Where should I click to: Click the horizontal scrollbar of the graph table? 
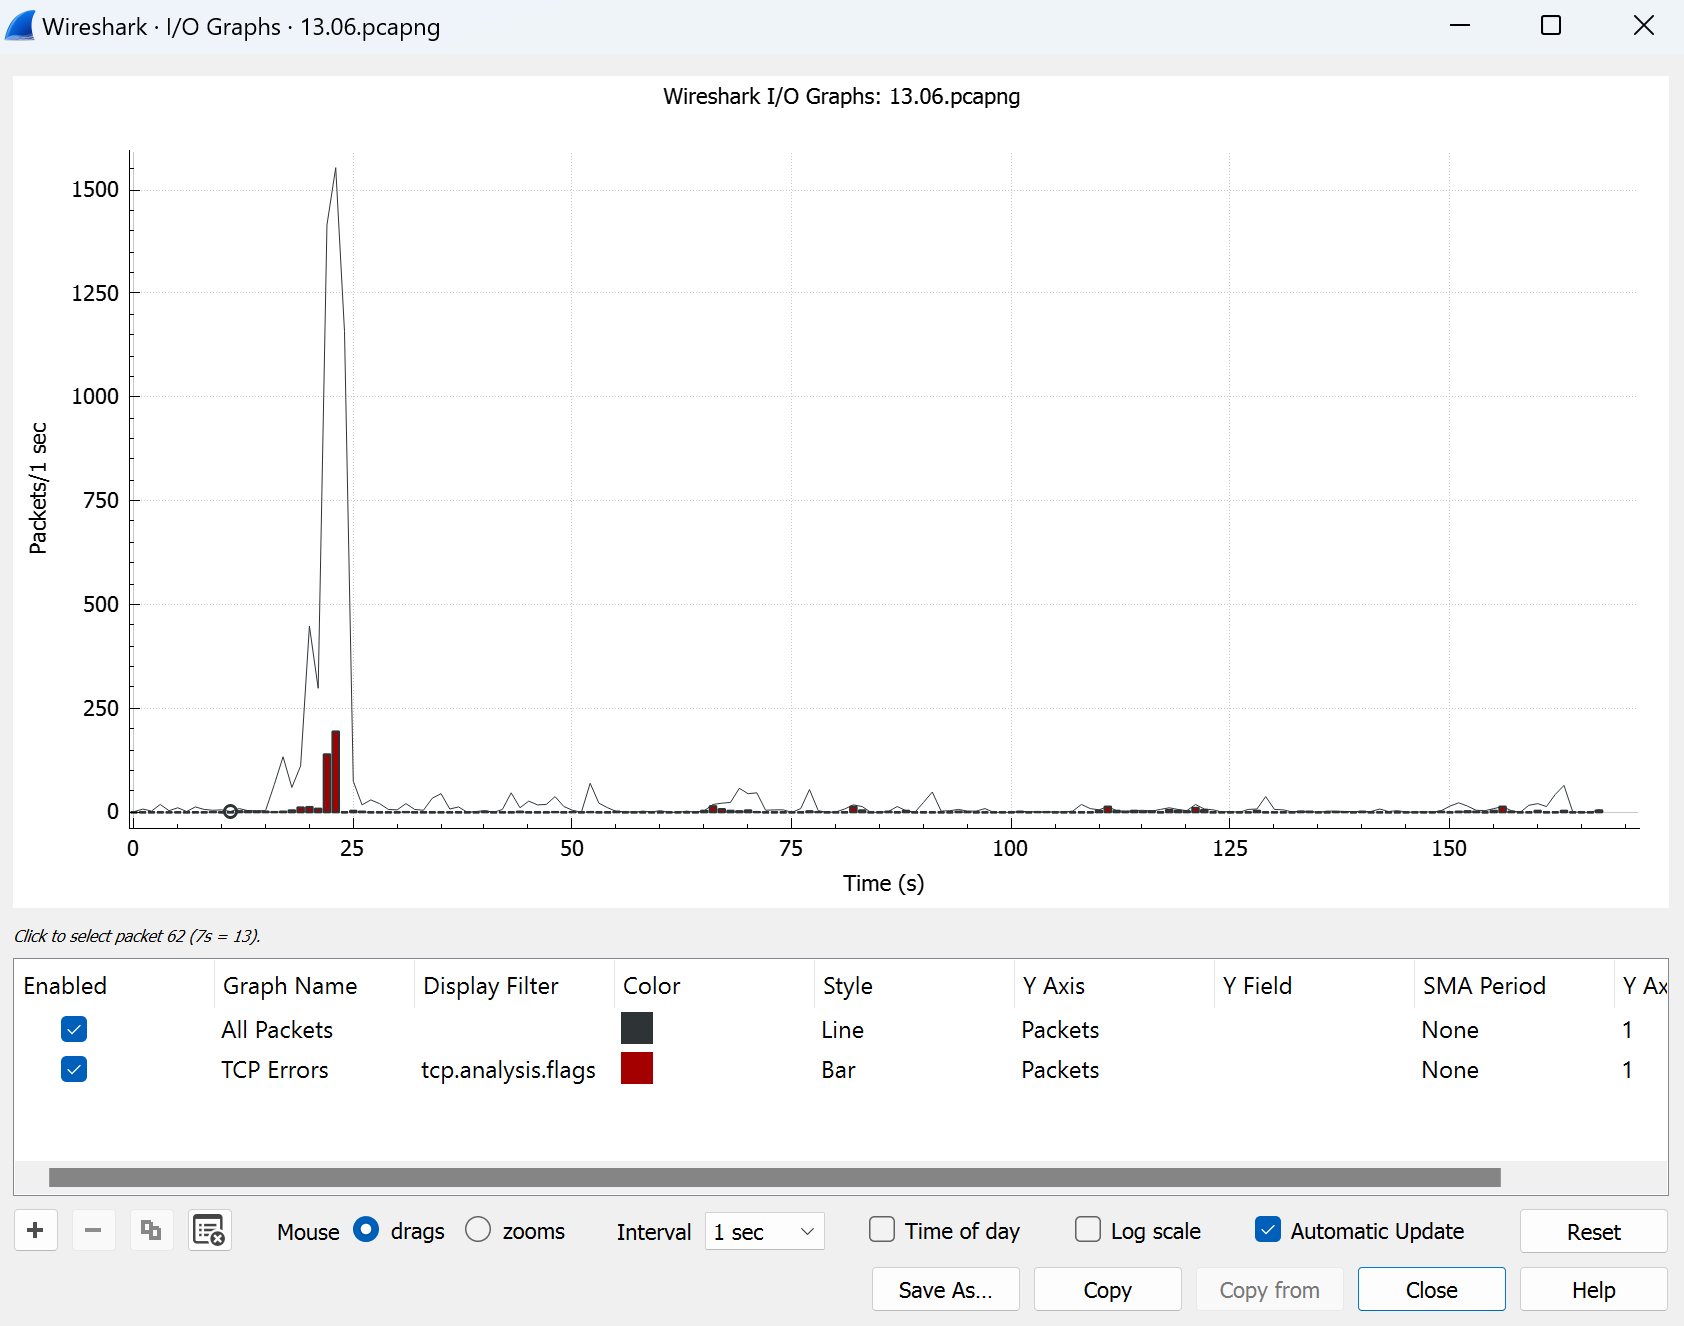775,1177
